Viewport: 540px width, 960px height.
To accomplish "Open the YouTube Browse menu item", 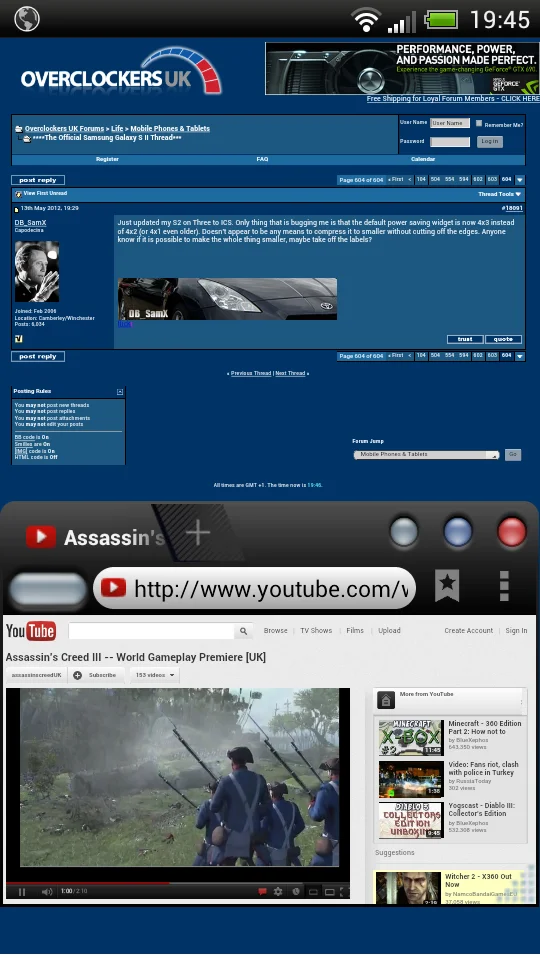I will (x=276, y=631).
